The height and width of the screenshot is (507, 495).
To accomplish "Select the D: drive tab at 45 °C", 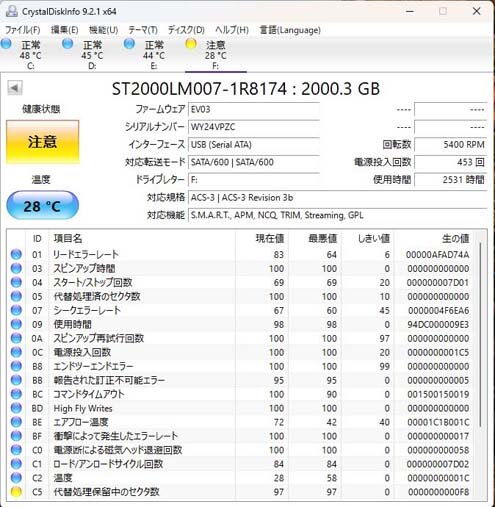I will click(x=92, y=55).
